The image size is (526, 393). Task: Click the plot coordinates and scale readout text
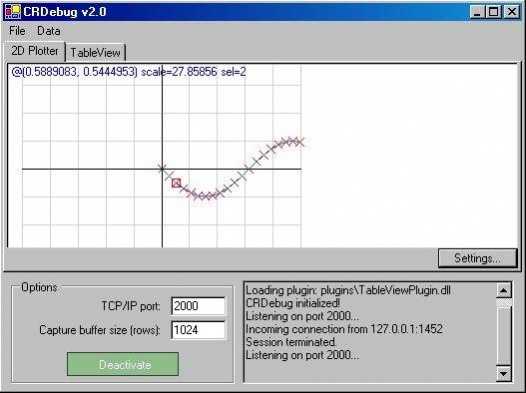click(x=128, y=72)
